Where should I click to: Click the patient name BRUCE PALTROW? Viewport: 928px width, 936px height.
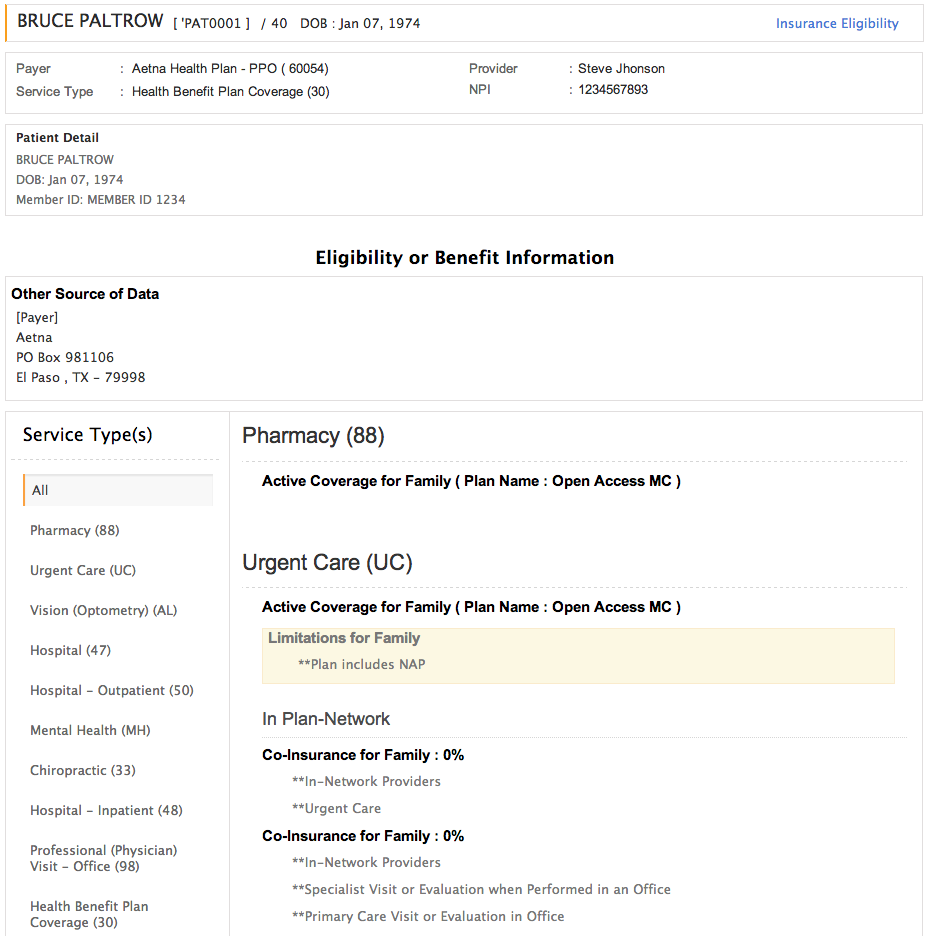pos(82,21)
